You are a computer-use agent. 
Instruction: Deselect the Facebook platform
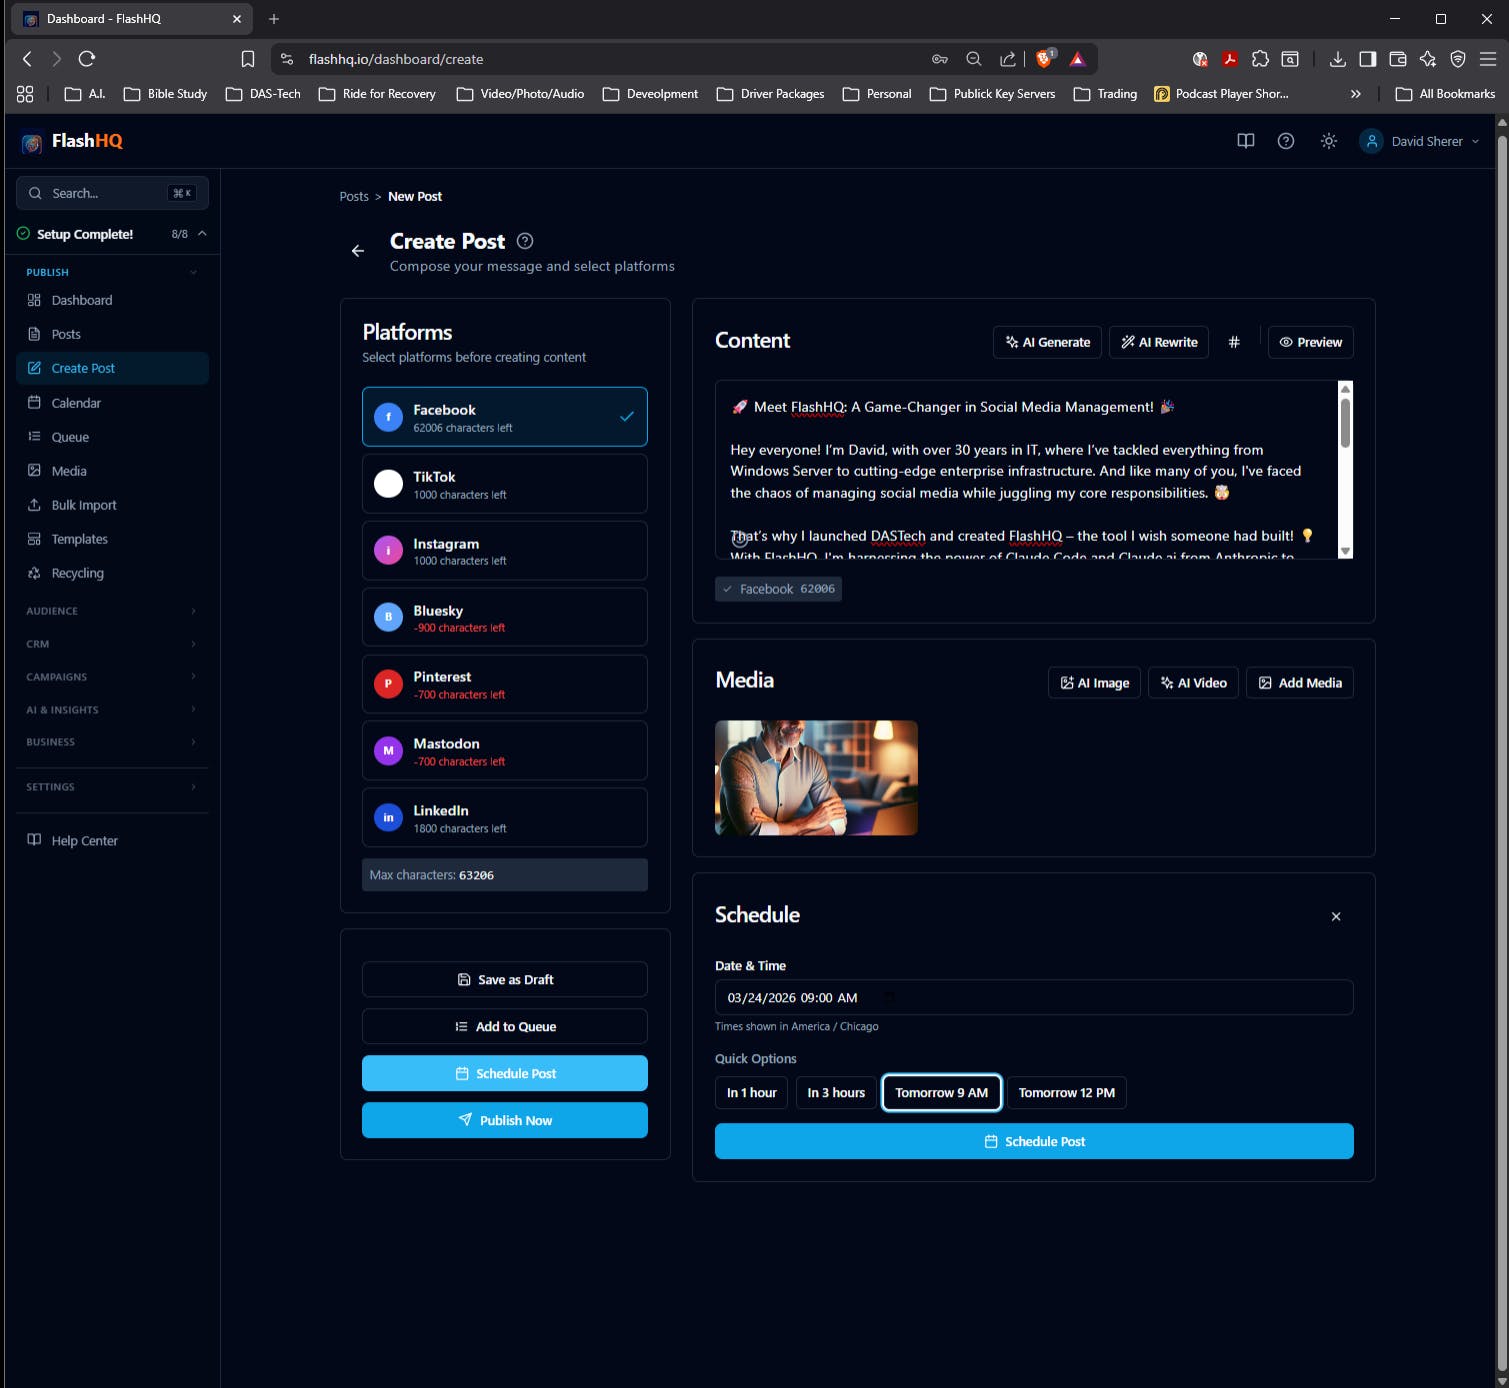[x=504, y=417]
